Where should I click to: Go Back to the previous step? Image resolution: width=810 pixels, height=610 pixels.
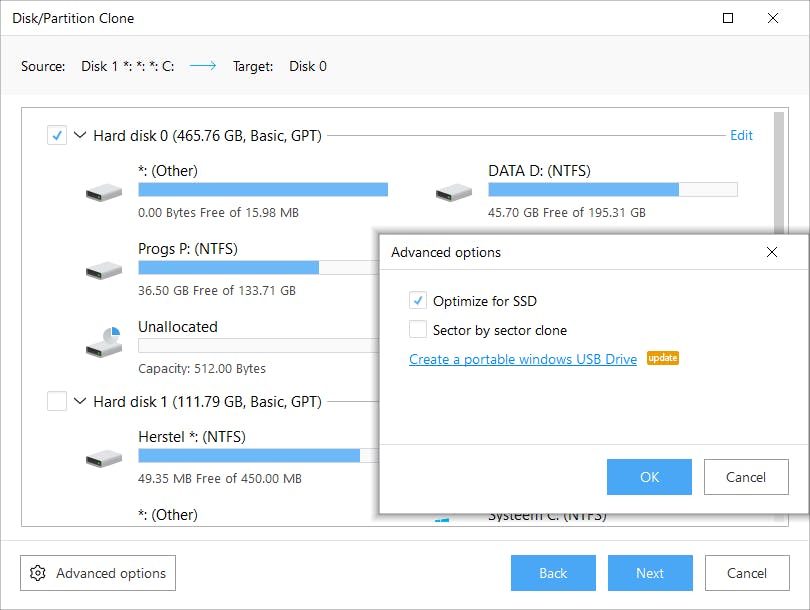553,573
